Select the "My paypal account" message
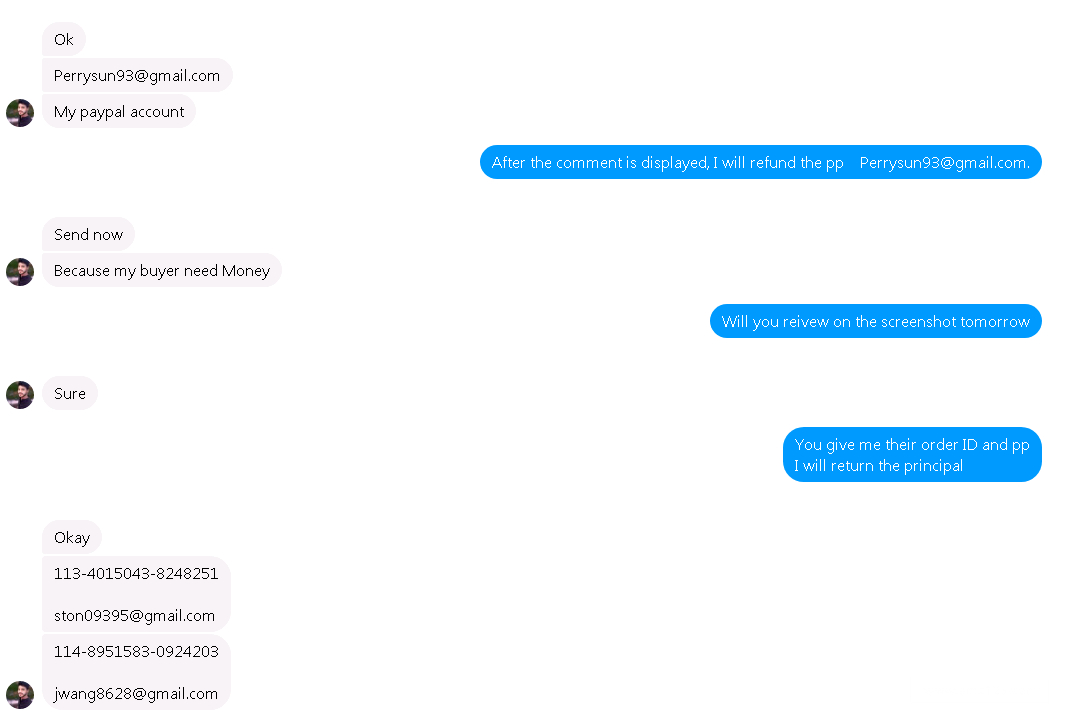 [119, 112]
